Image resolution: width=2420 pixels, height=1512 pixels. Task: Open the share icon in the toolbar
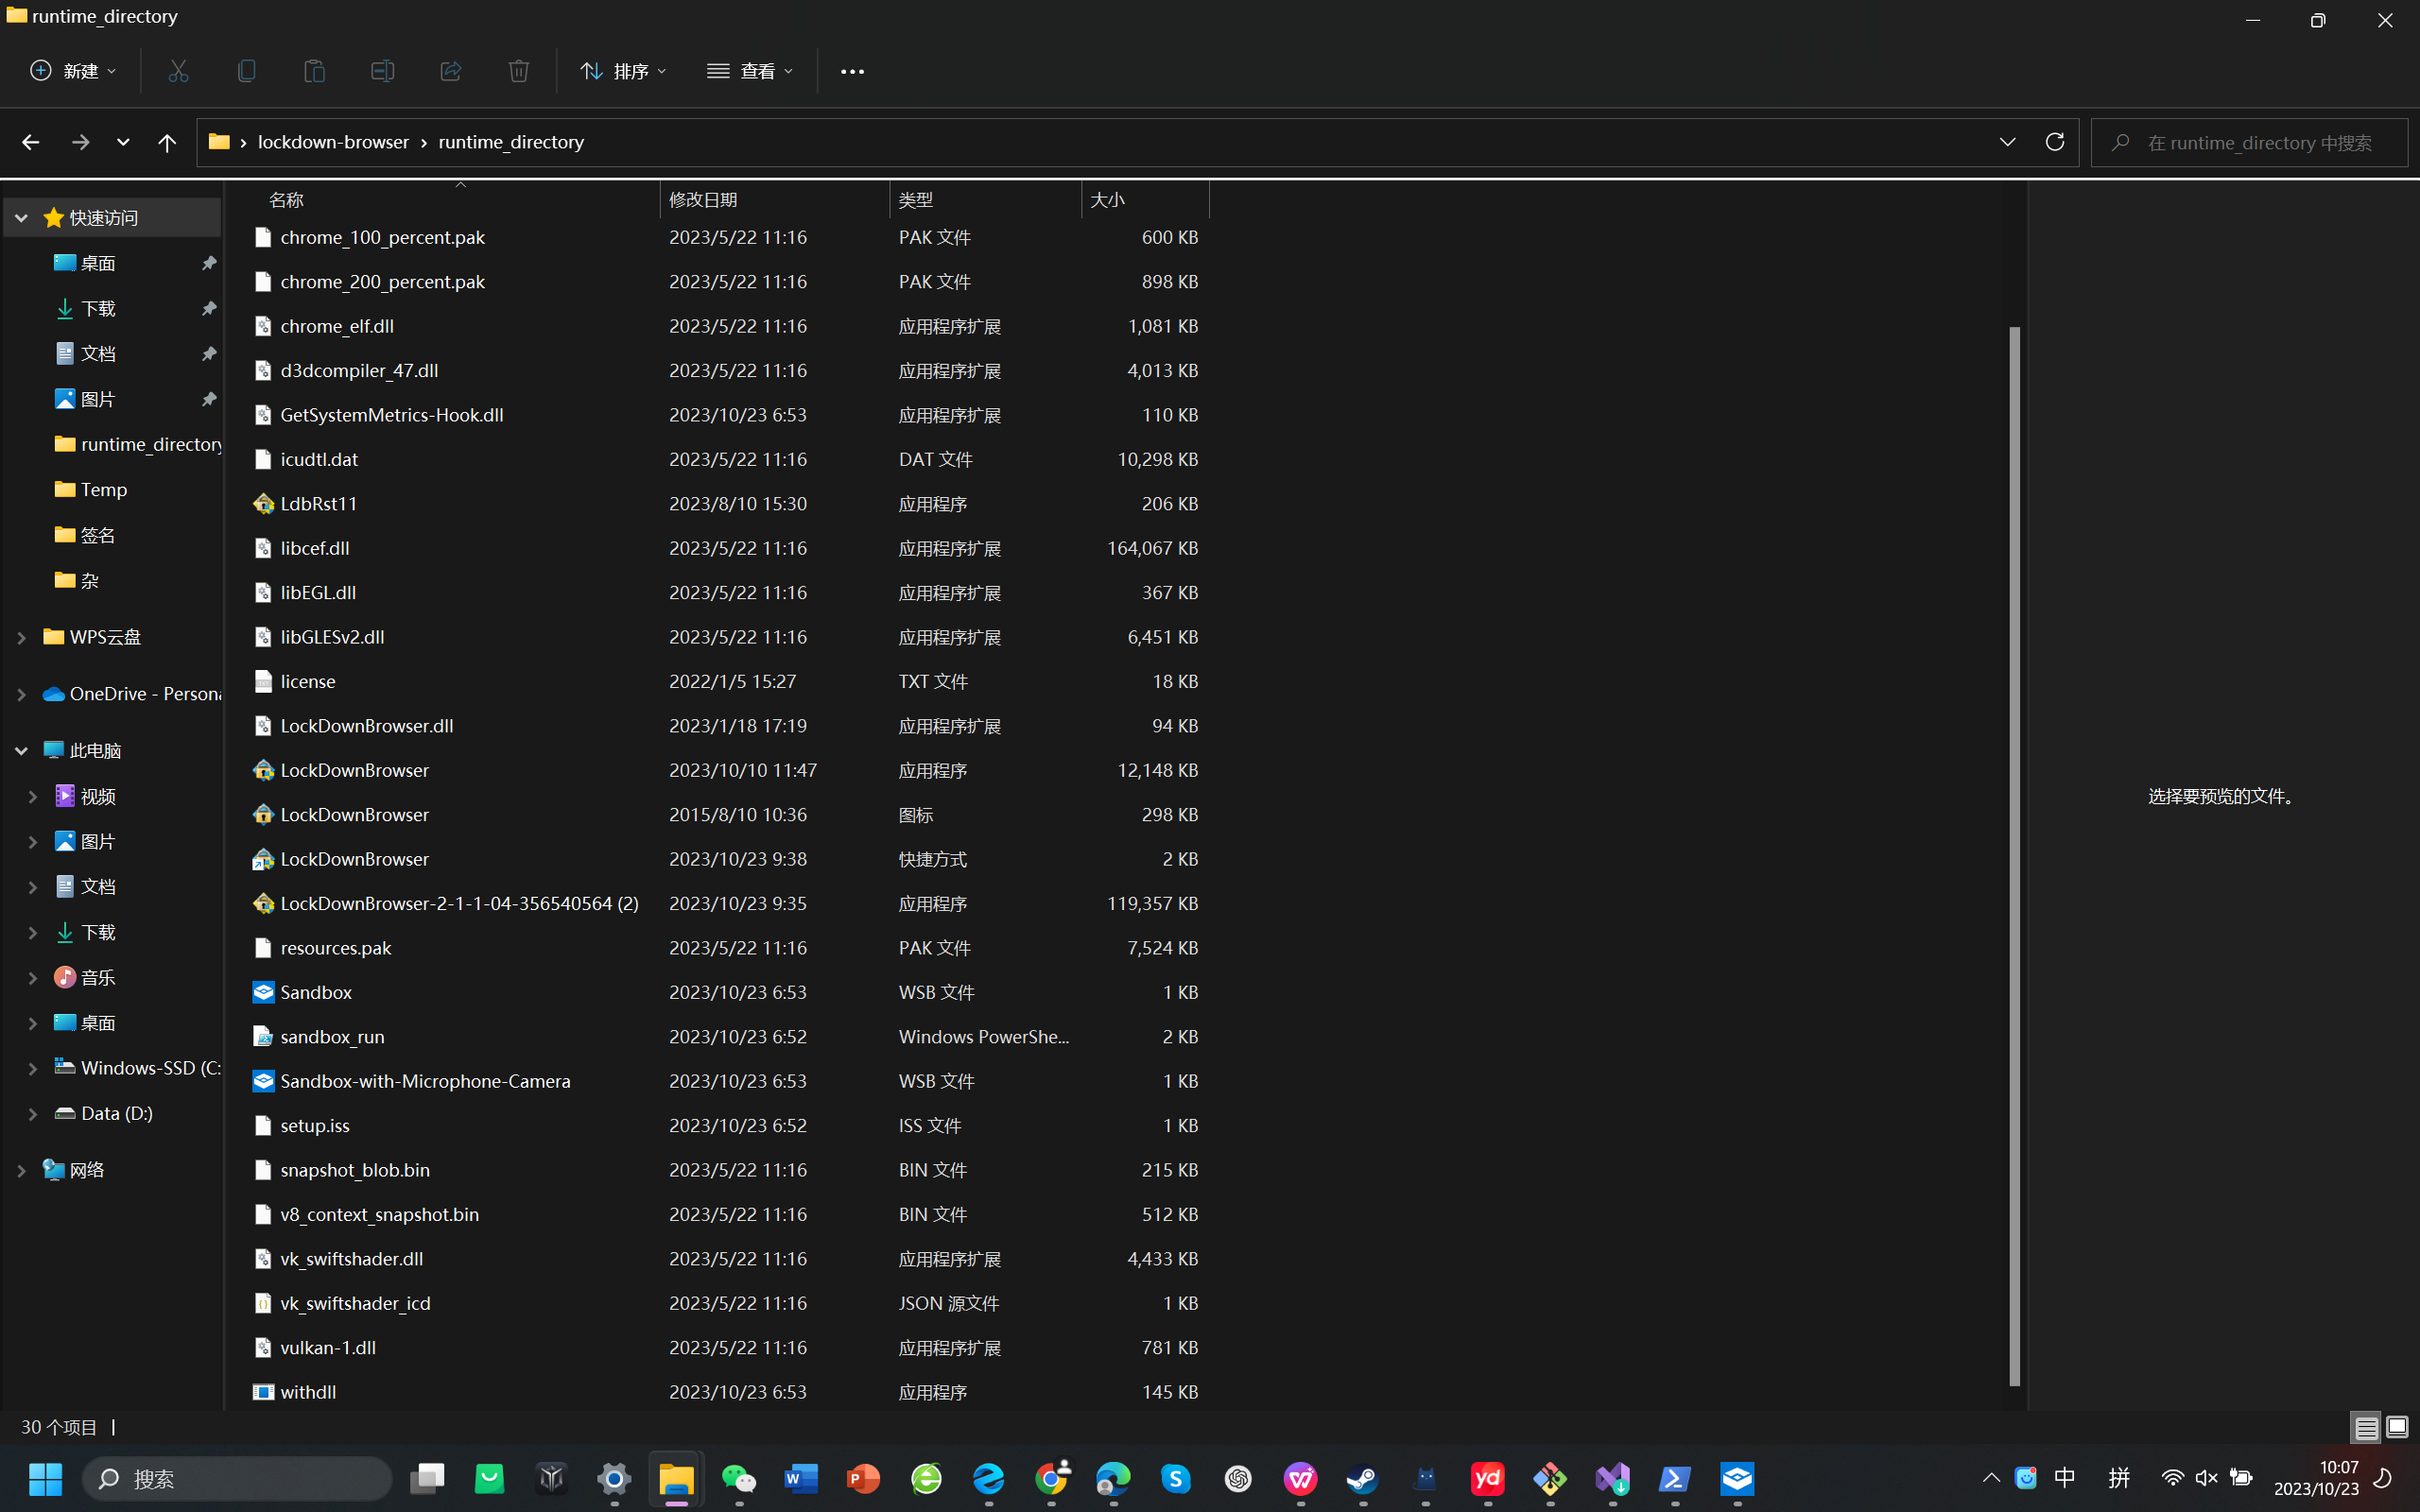click(x=450, y=70)
